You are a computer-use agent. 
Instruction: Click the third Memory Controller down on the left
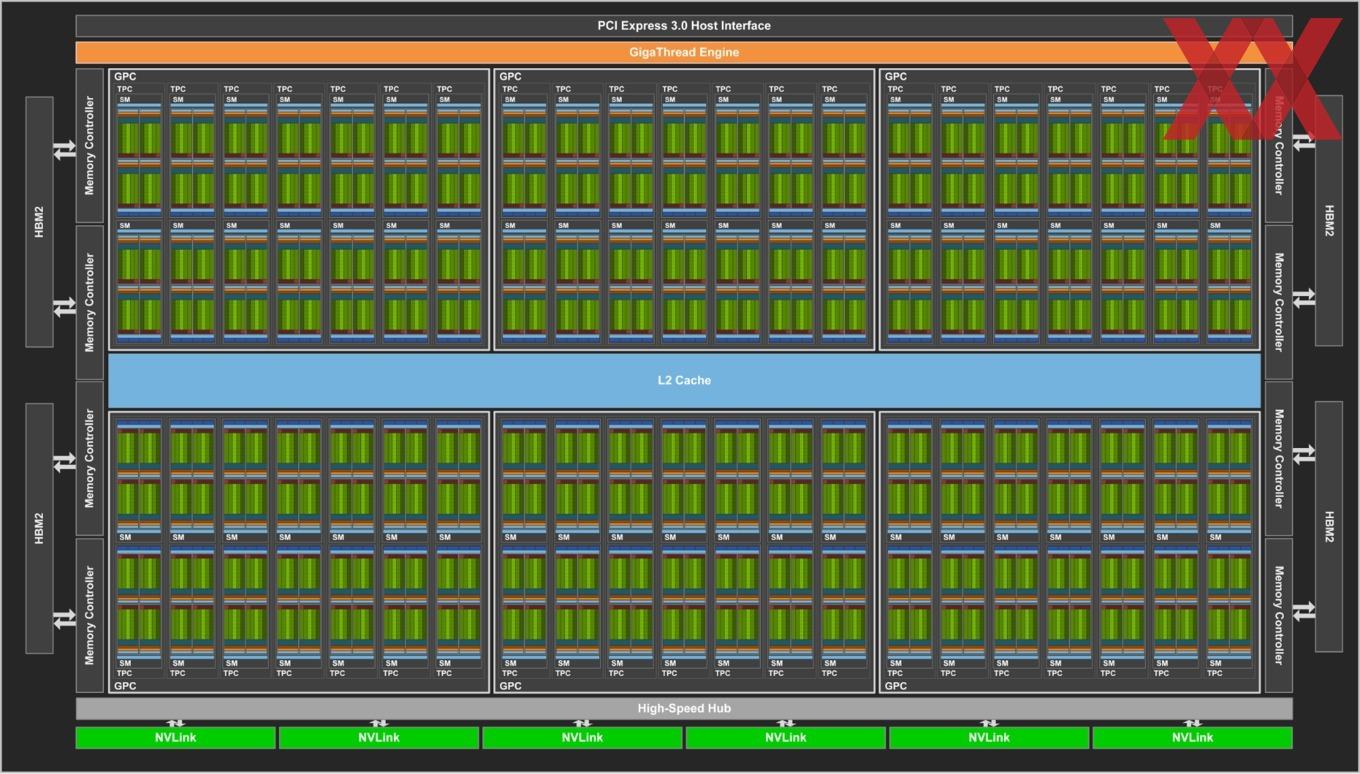tap(90, 458)
